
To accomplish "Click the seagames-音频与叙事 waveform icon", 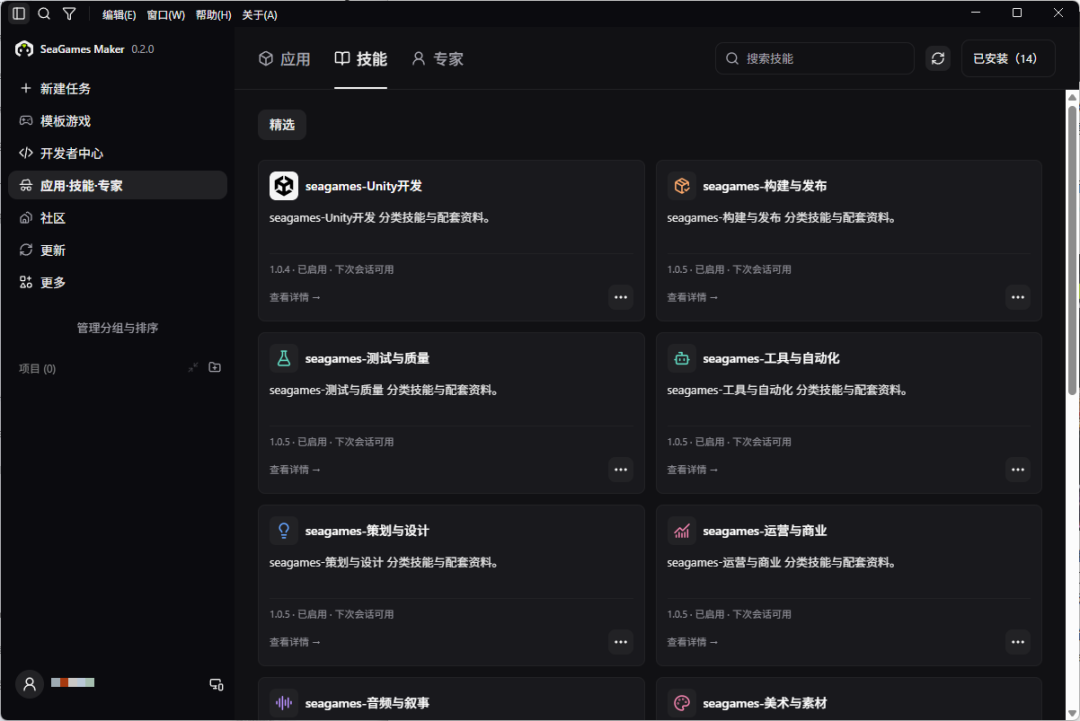I will point(284,702).
